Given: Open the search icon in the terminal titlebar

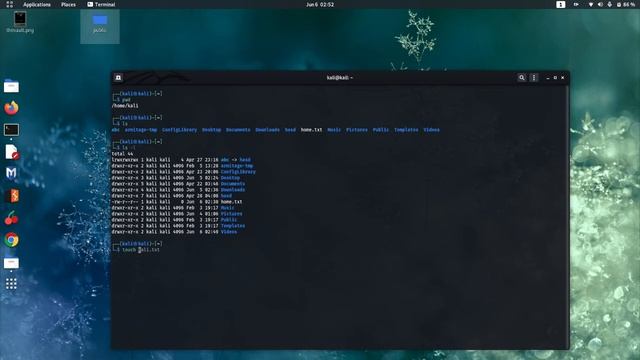Looking at the screenshot, I should coord(521,78).
